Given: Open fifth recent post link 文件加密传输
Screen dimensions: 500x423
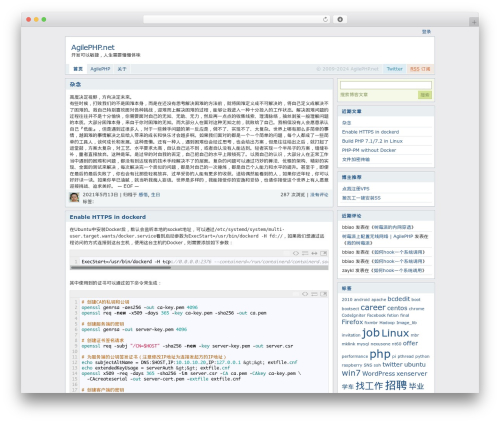Looking at the screenshot, I should (356, 159).
